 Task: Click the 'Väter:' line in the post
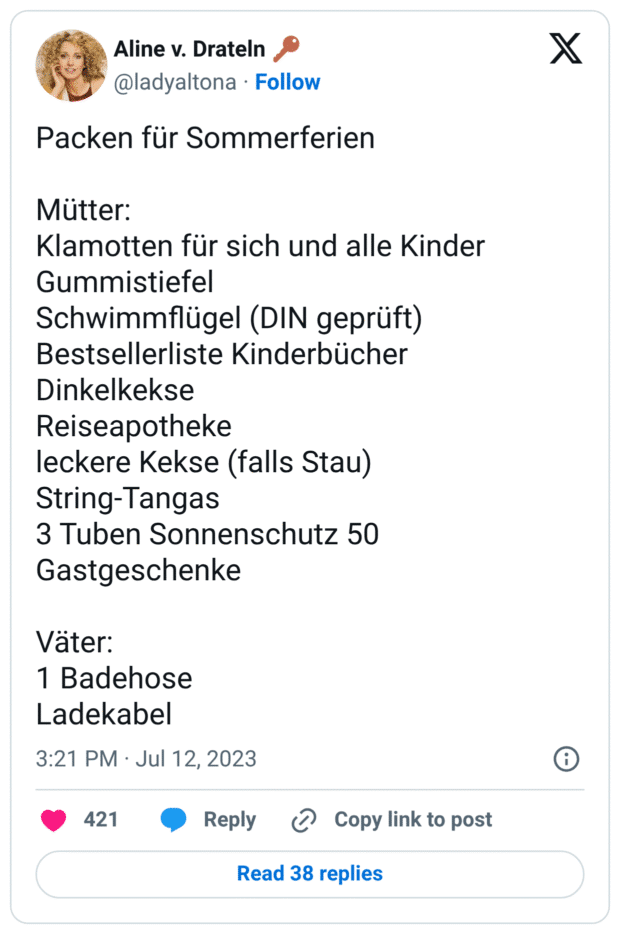pos(74,642)
